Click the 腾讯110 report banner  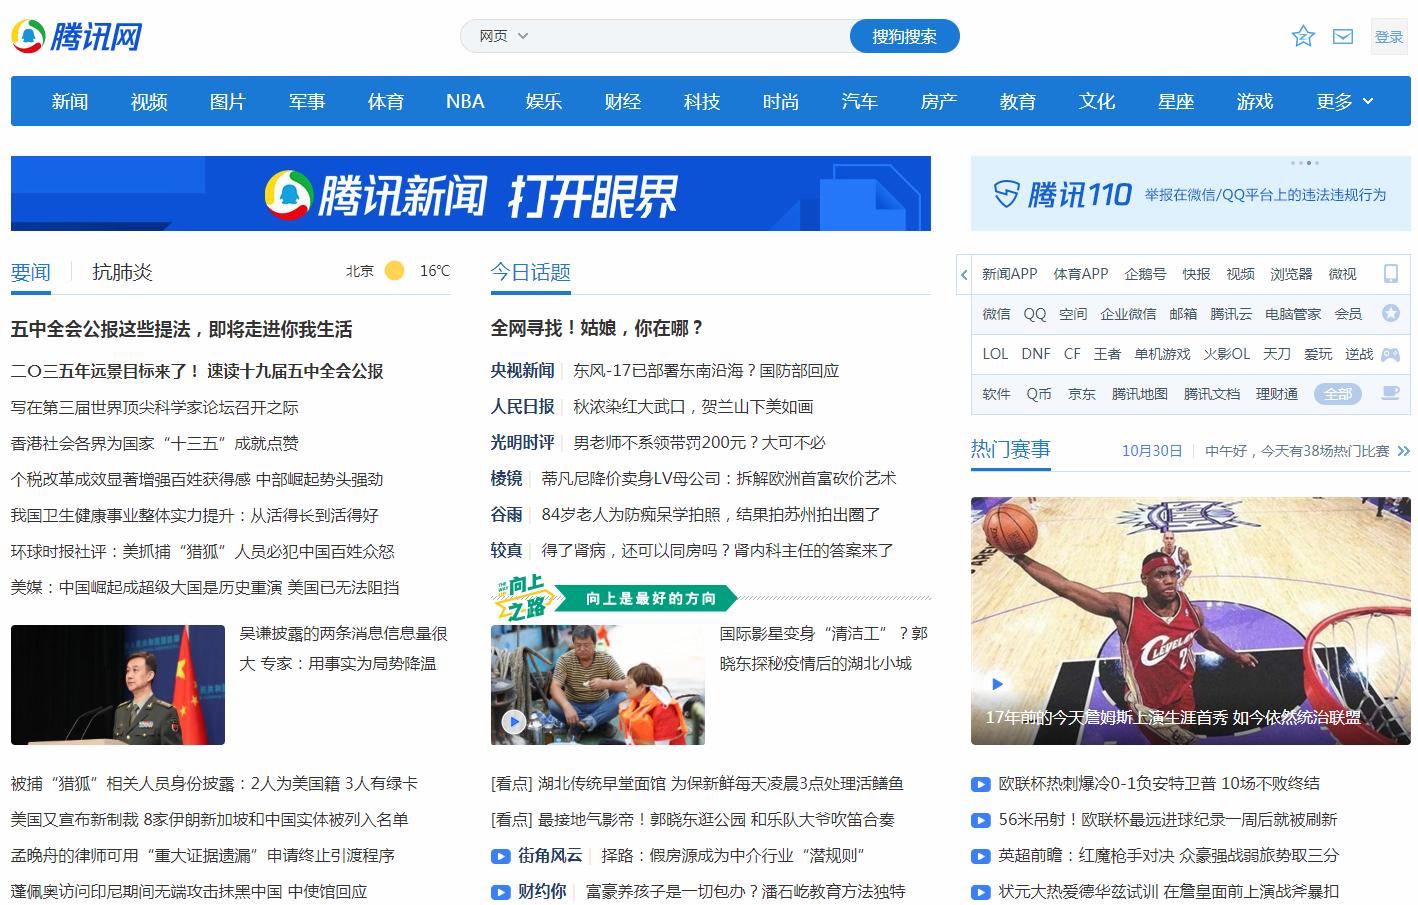click(x=1191, y=194)
